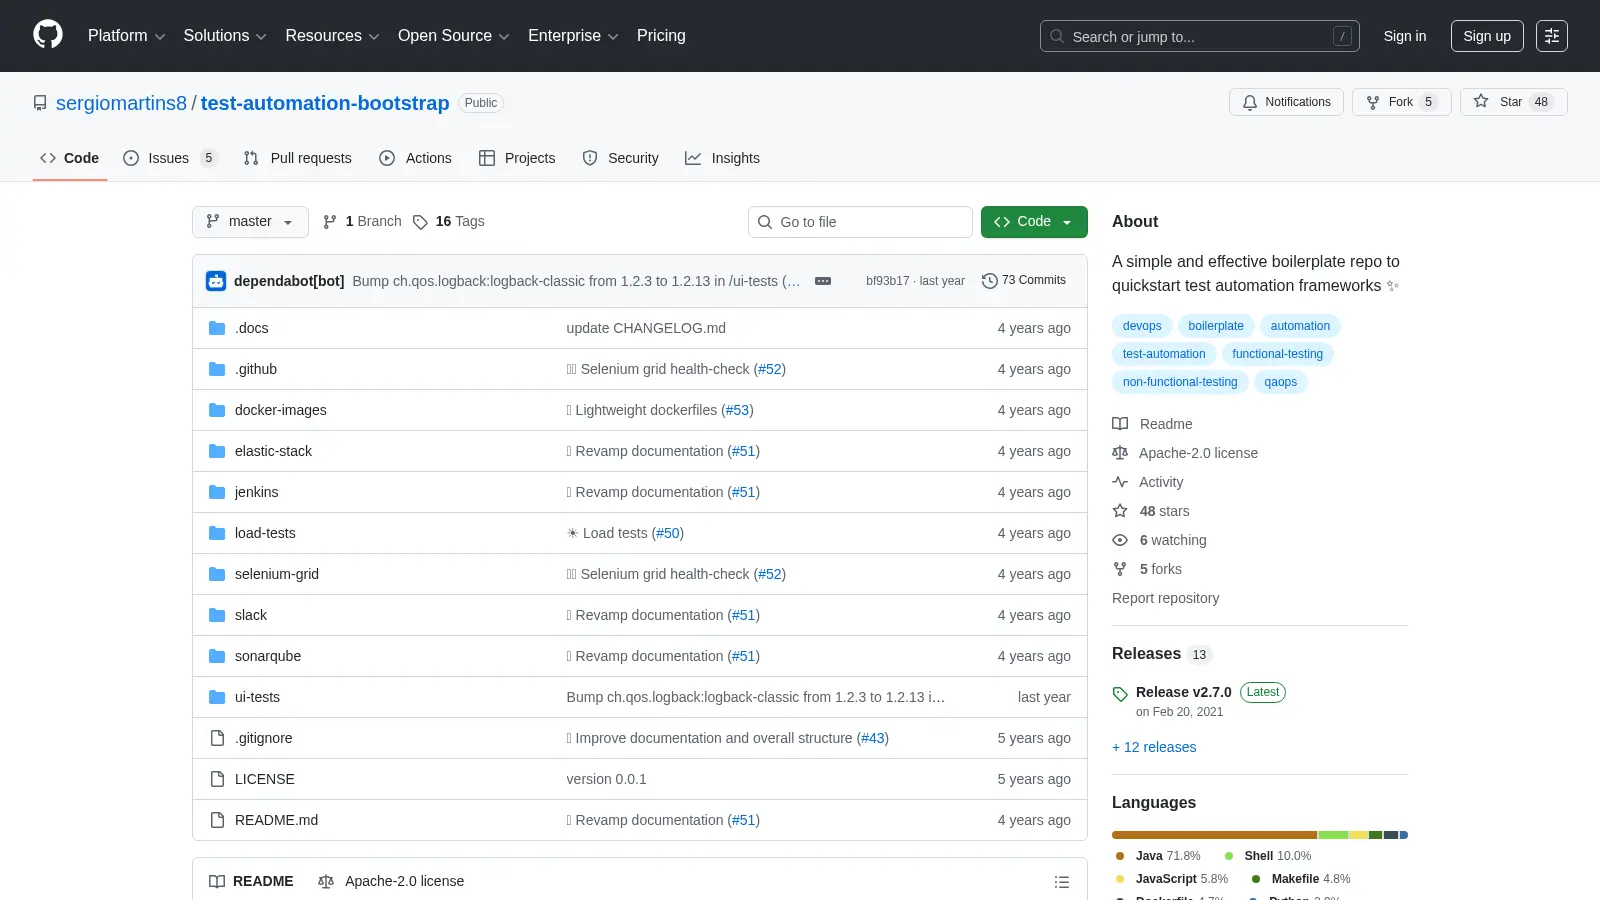Click the LICENSE file icon
Screen dimensions: 1600x900
pyautogui.click(x=217, y=779)
